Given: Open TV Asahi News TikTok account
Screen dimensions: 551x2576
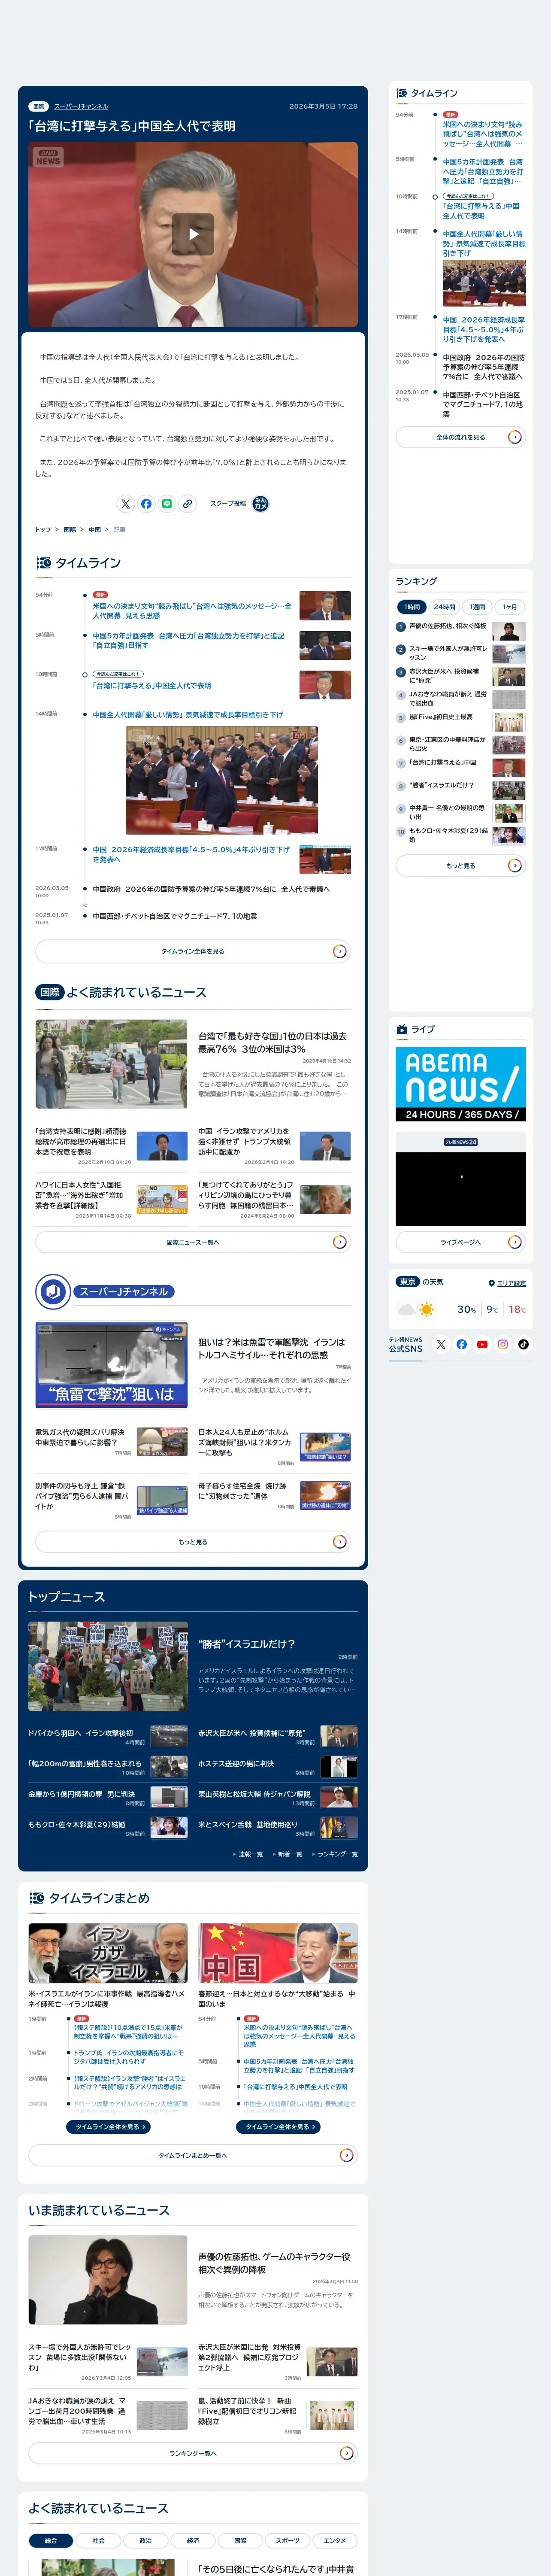Looking at the screenshot, I should 523,1345.
